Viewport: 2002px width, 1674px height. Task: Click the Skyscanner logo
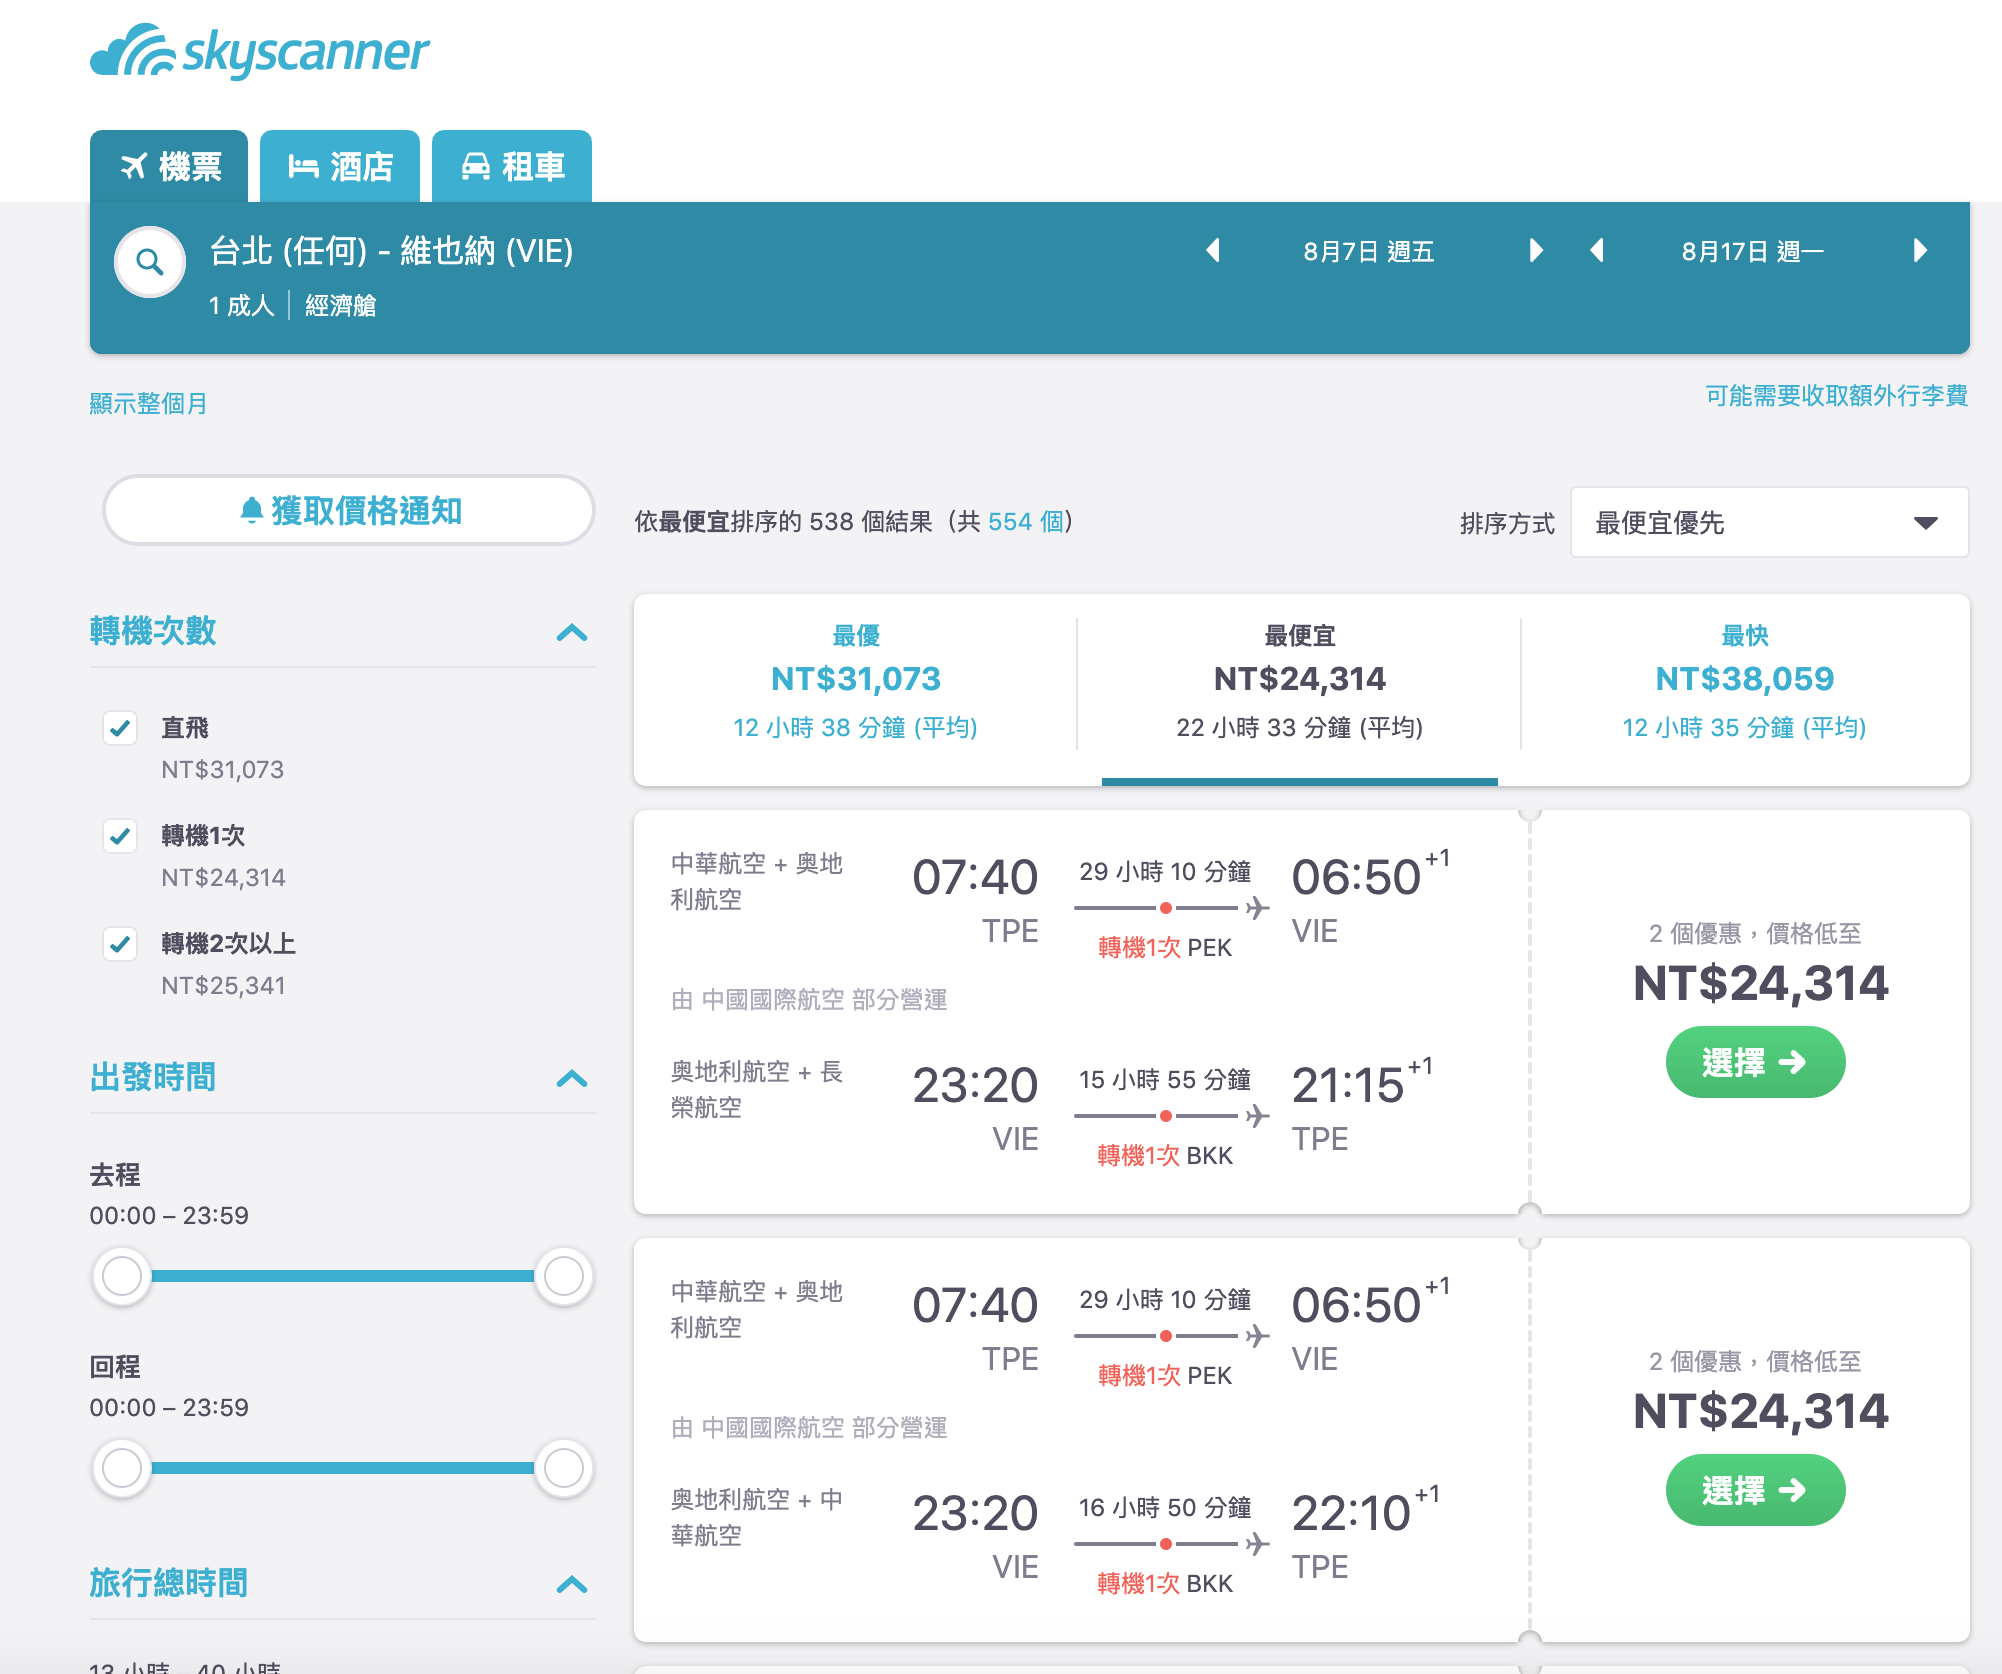tap(259, 51)
